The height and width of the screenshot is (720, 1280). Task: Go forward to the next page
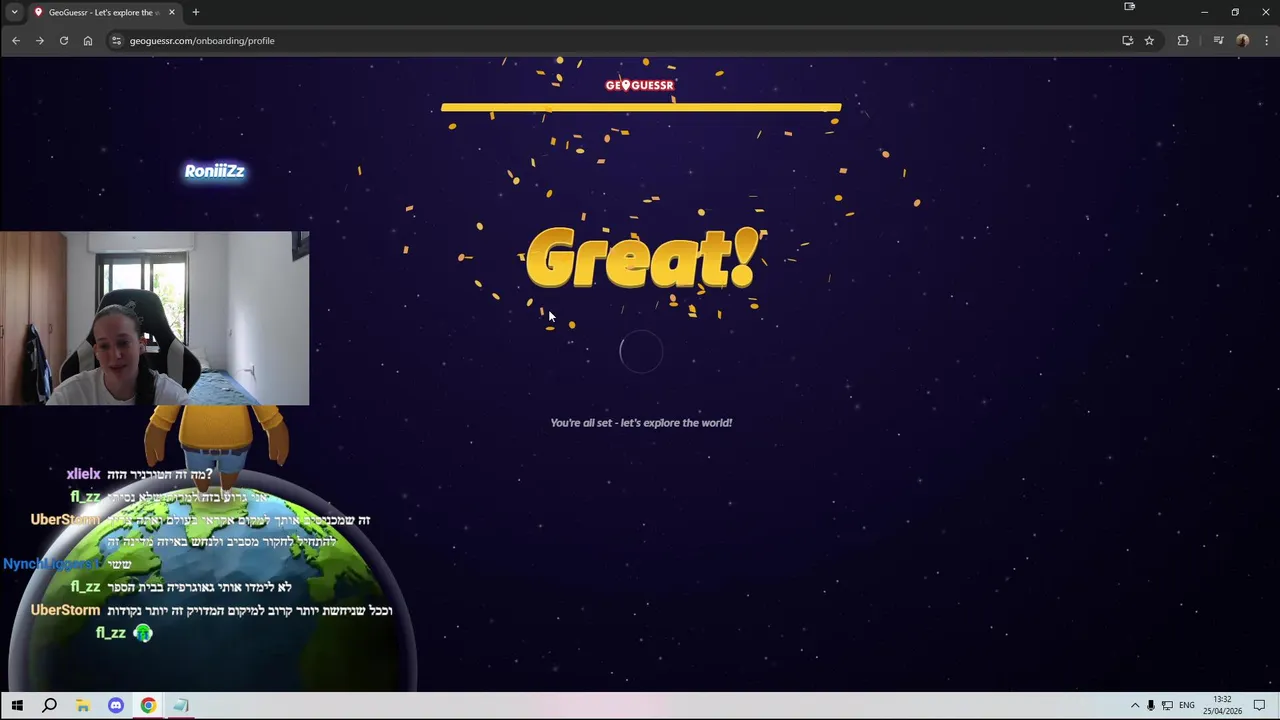click(40, 41)
